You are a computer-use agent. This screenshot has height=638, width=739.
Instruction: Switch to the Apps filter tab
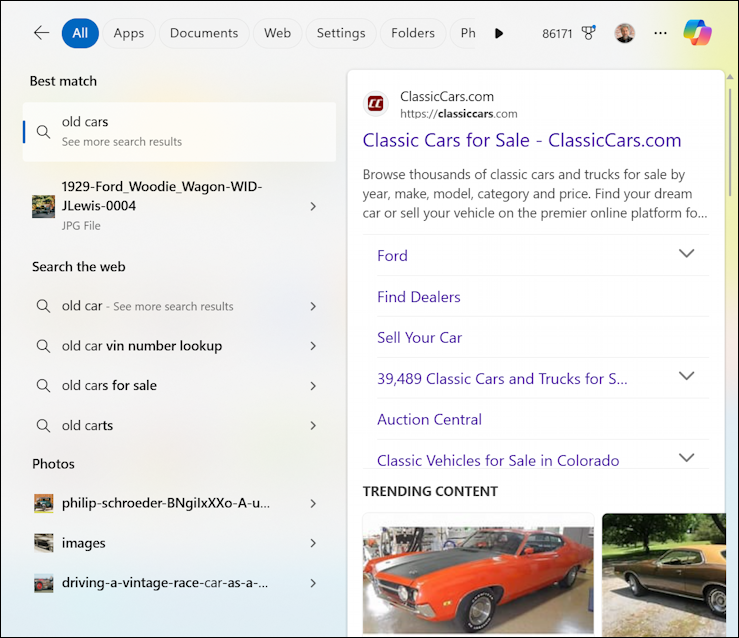129,33
